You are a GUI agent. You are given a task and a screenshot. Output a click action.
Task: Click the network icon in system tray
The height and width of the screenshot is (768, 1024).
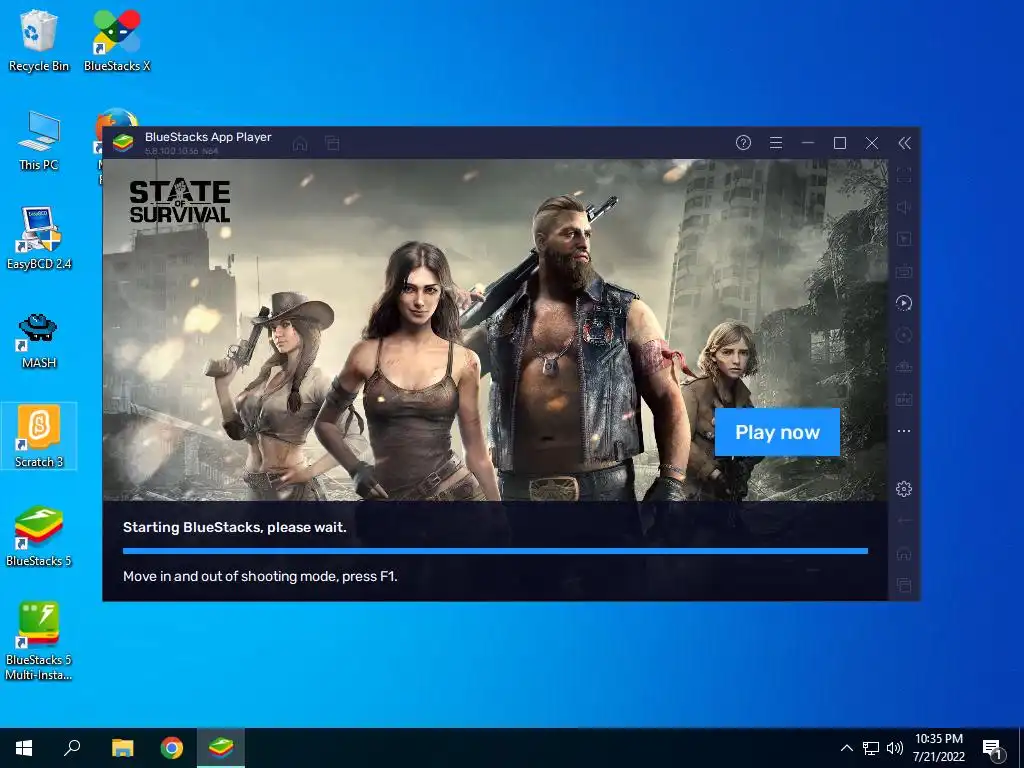click(x=871, y=748)
